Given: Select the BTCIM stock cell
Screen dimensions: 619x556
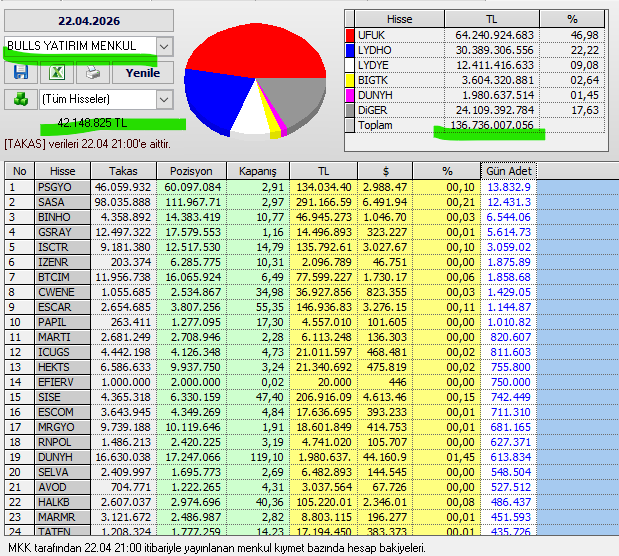Looking at the screenshot, I should 62,277.
